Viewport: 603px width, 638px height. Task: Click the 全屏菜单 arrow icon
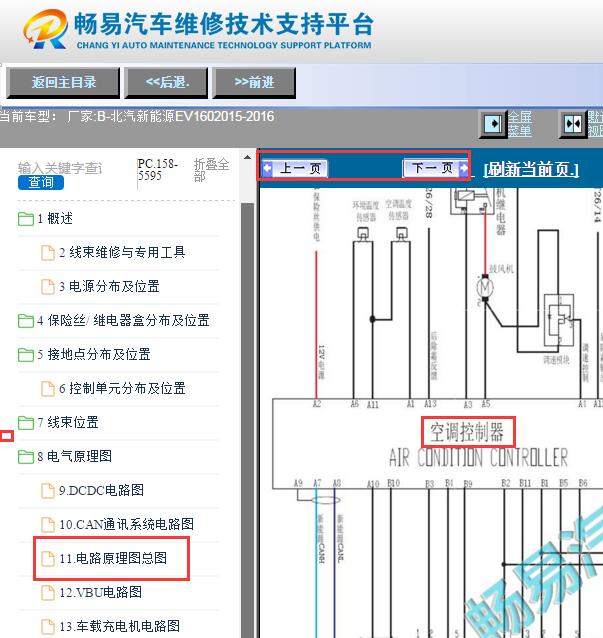coord(493,123)
